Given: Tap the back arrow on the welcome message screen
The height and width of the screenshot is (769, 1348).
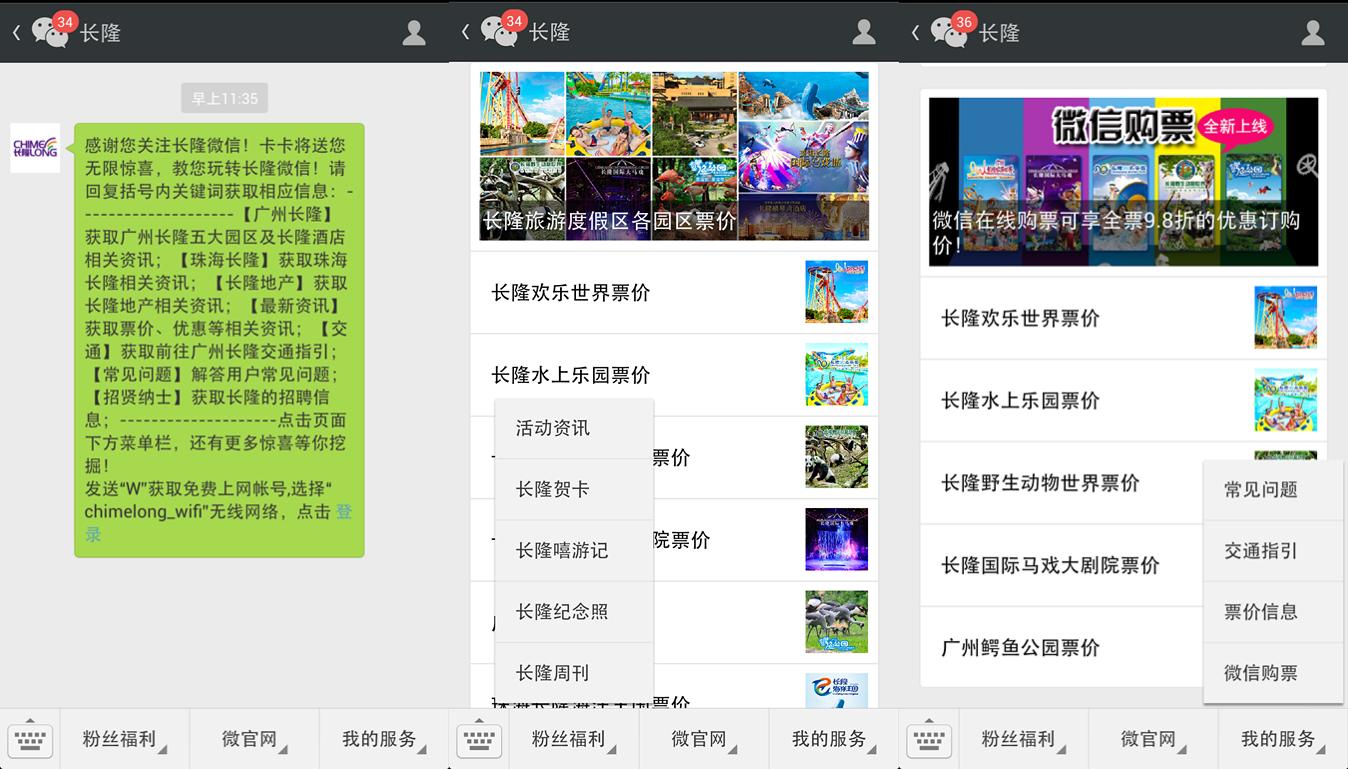Looking at the screenshot, I should (16, 32).
